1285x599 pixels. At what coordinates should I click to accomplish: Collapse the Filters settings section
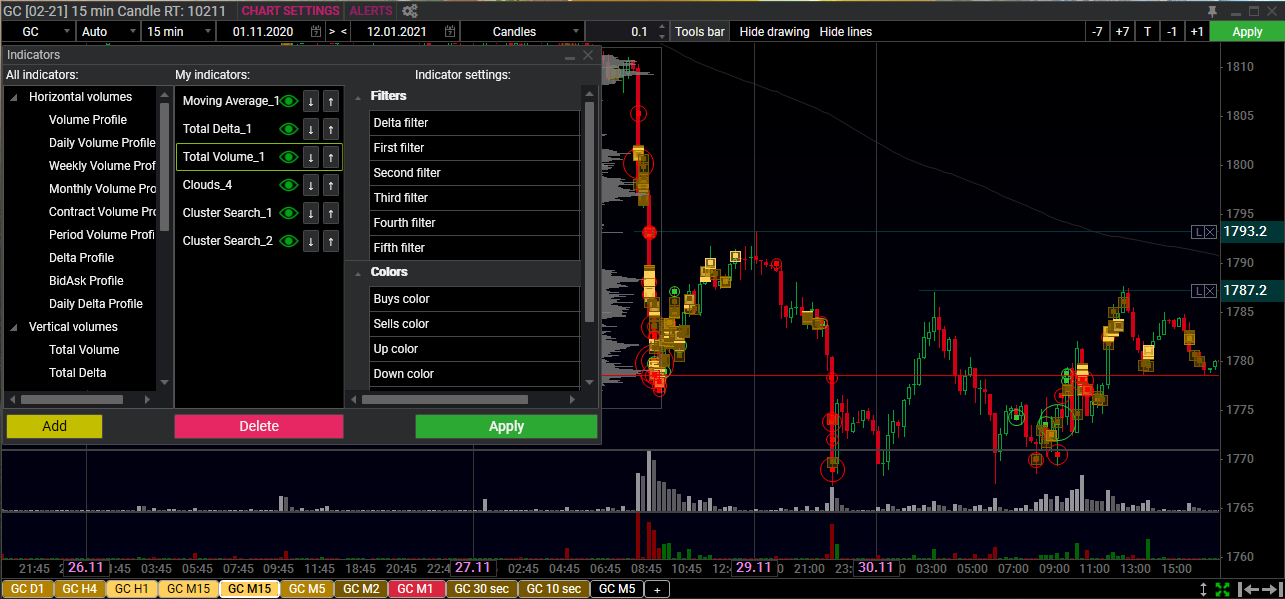pyautogui.click(x=358, y=97)
